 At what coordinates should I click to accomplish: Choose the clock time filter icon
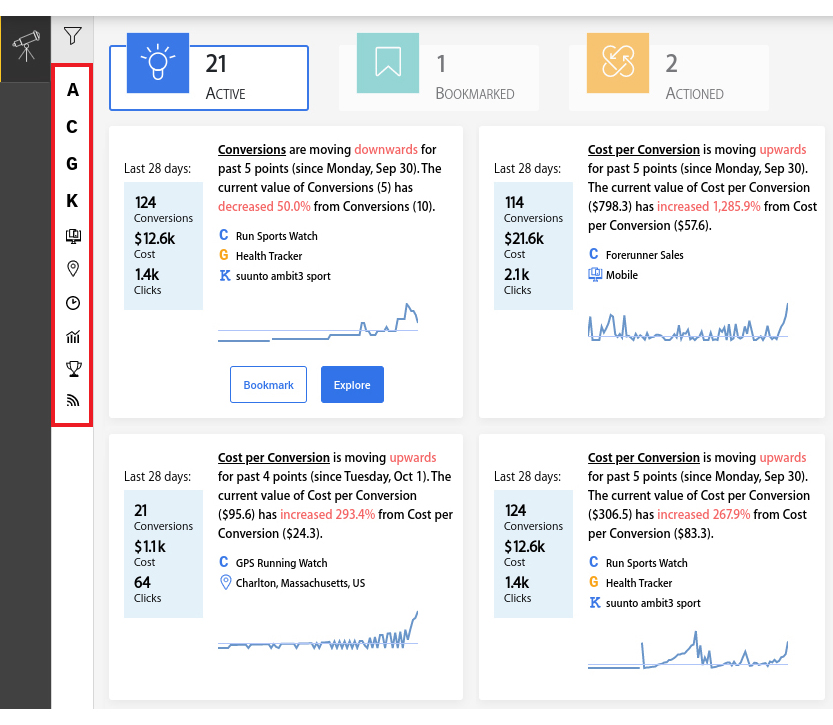pyautogui.click(x=73, y=303)
